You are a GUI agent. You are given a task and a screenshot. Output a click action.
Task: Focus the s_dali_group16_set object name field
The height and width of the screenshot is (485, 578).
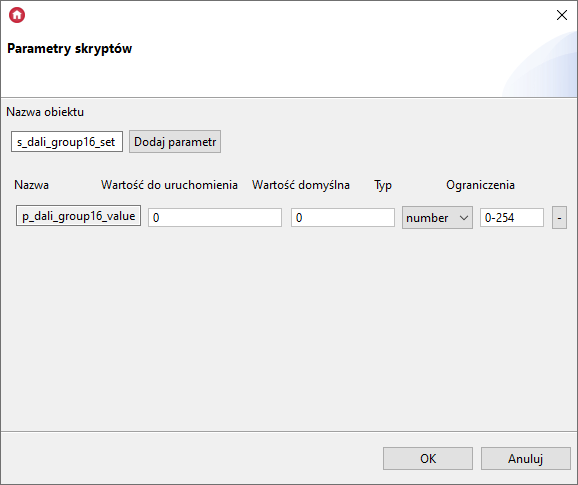[67, 142]
